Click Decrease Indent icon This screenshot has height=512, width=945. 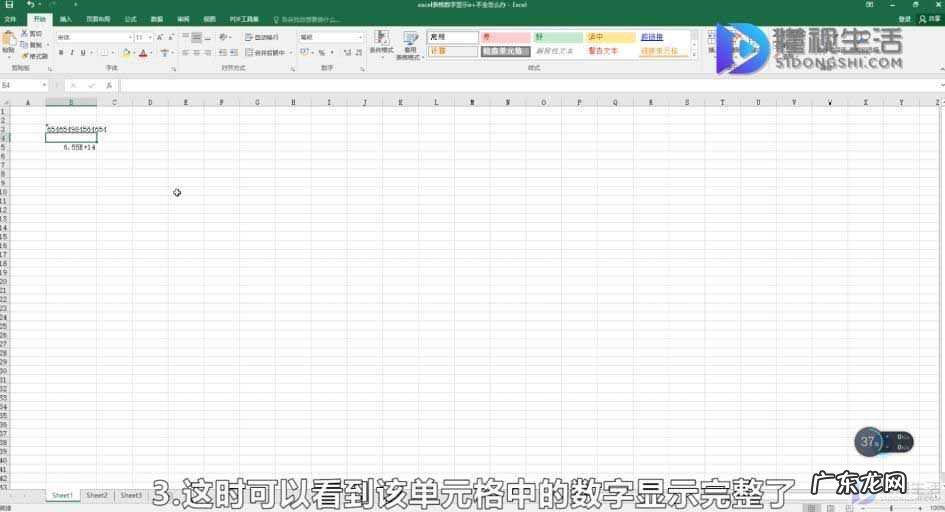point(223,53)
